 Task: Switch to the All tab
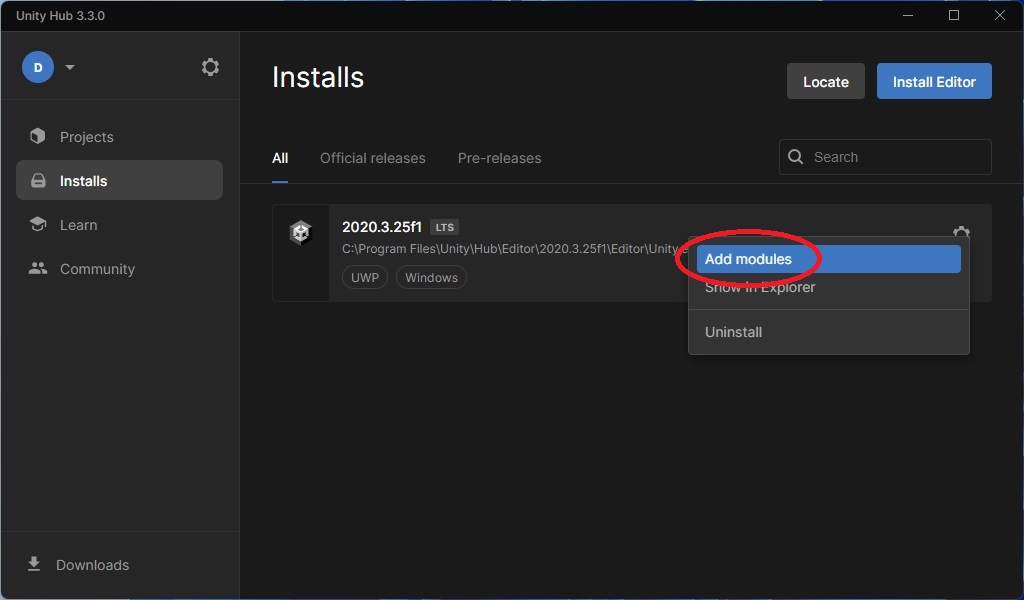pyautogui.click(x=280, y=158)
